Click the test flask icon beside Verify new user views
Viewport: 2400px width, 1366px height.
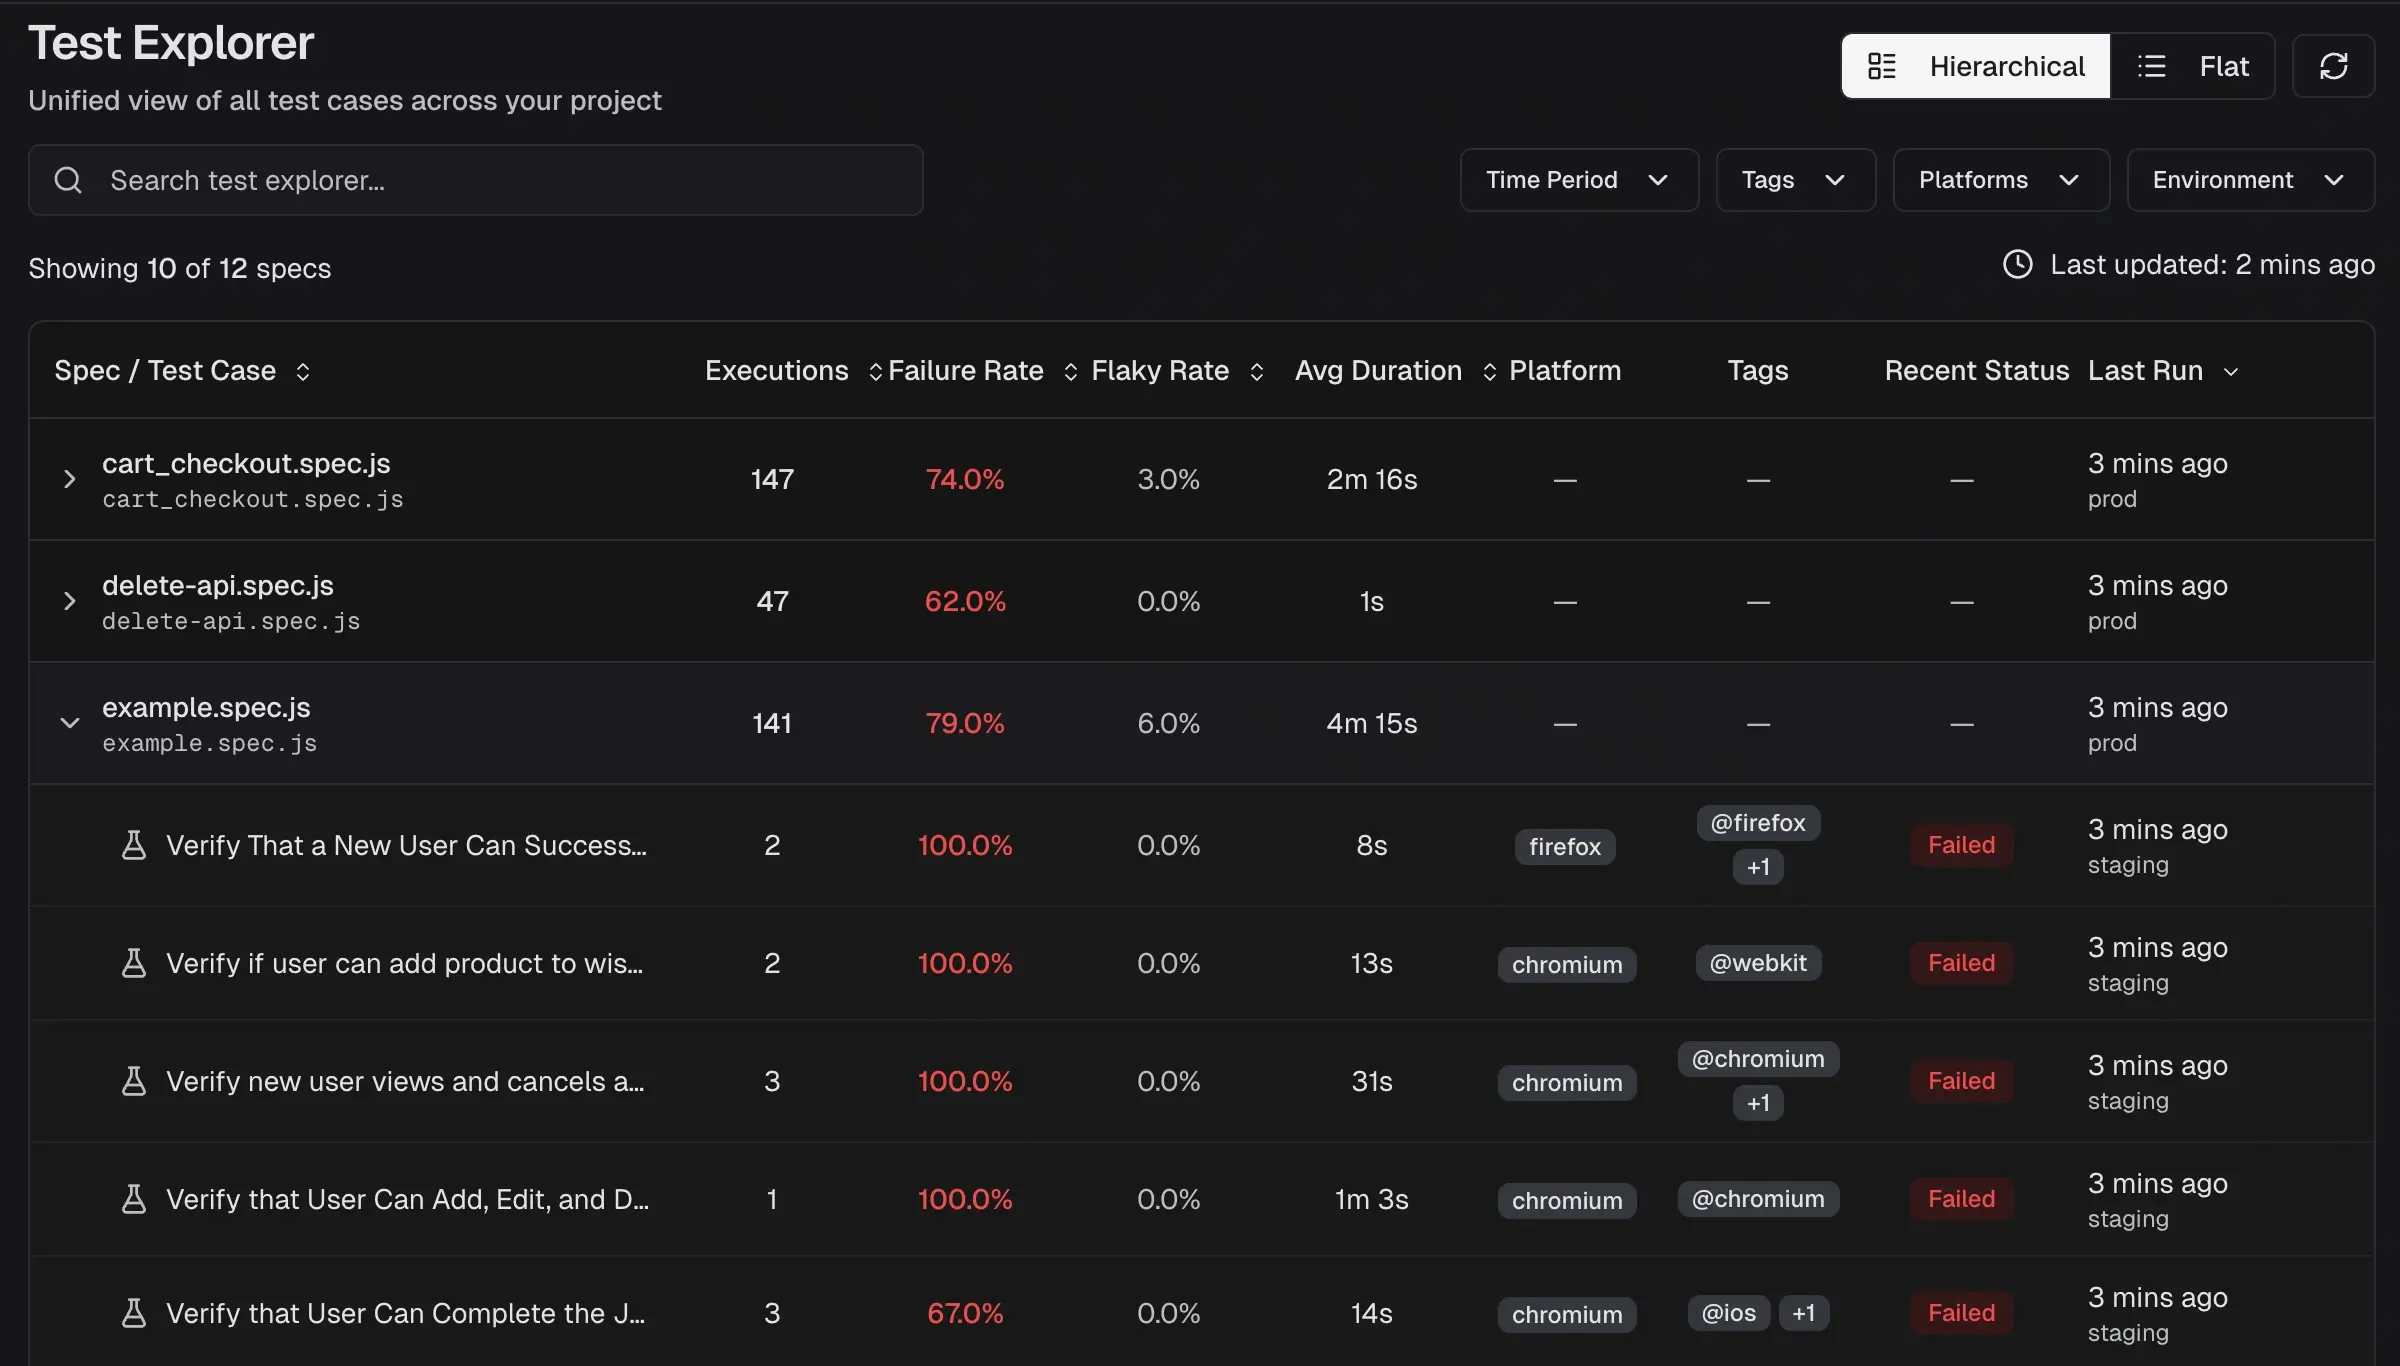click(x=135, y=1081)
